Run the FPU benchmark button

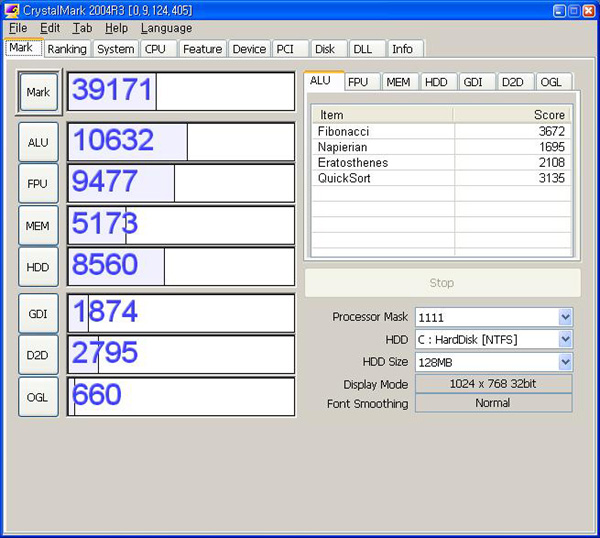38,184
